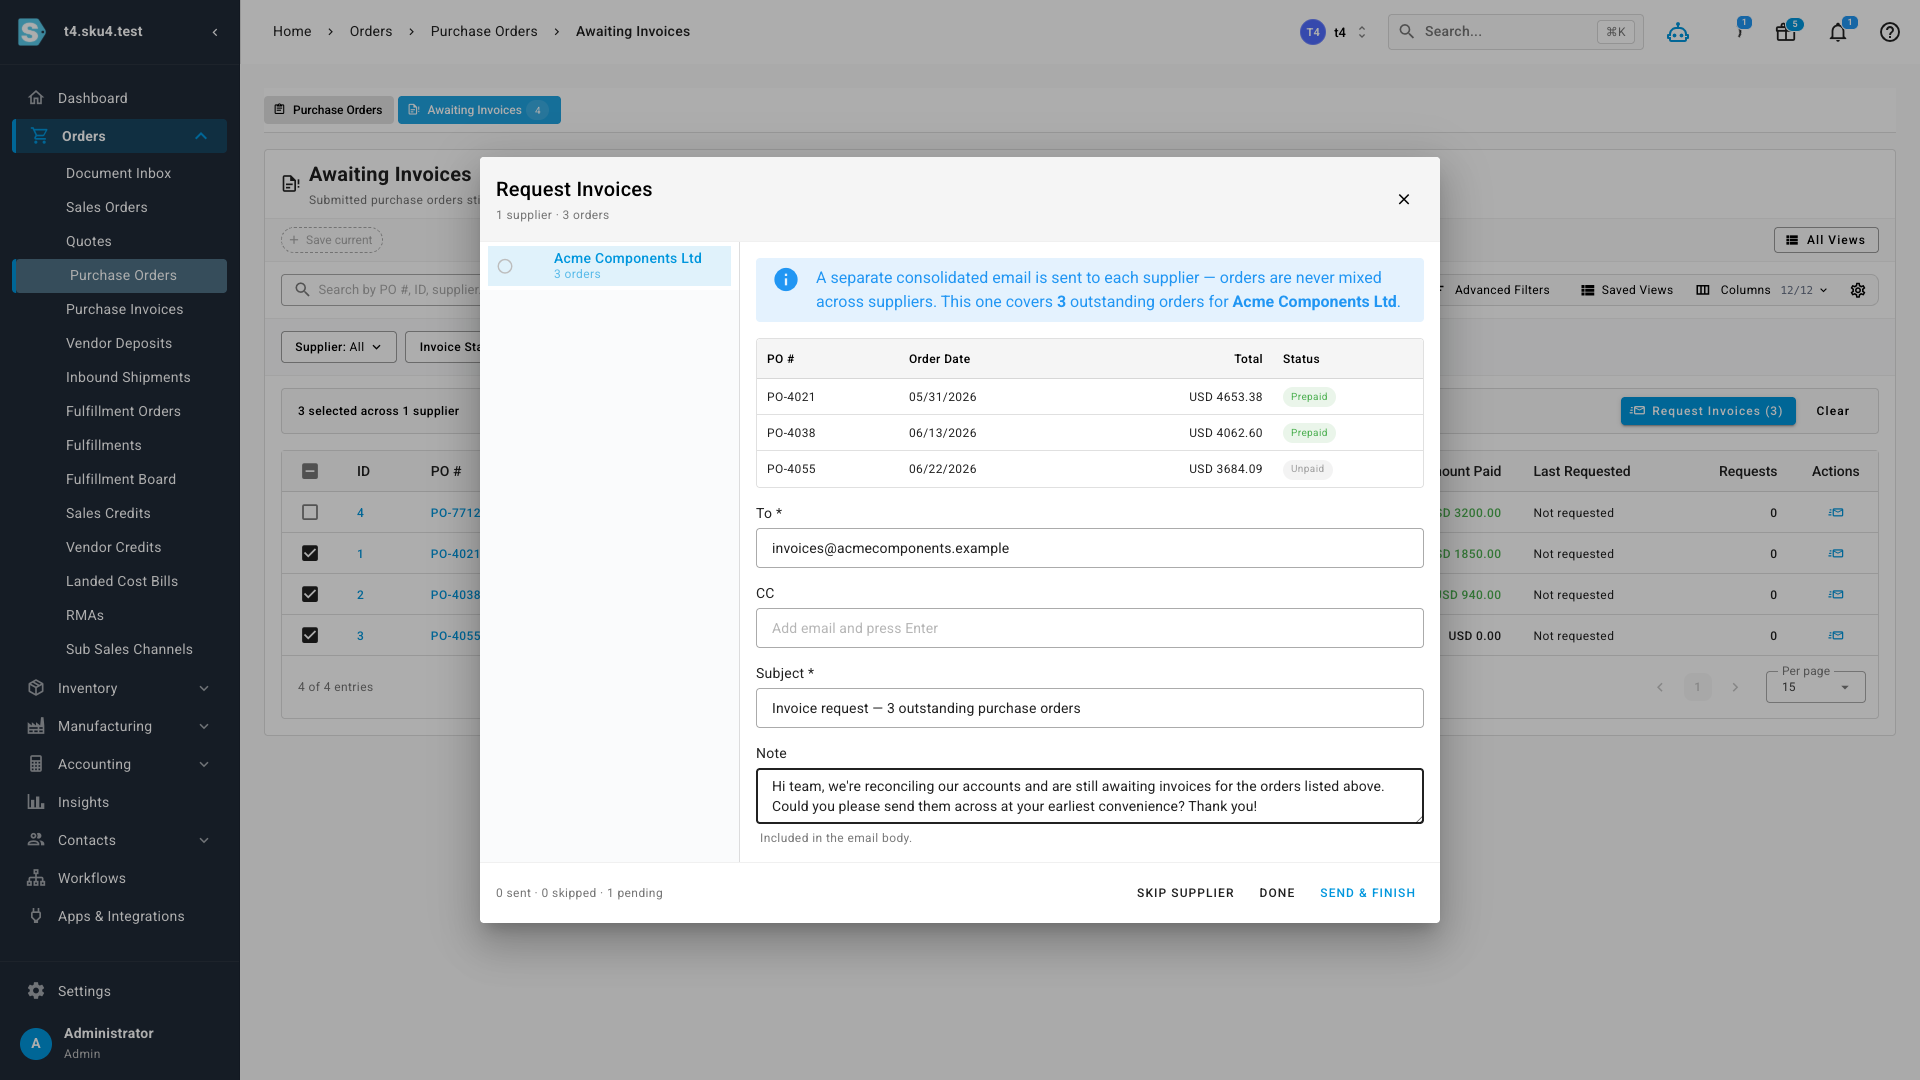Expand the Manufacturing menu section
The image size is (1920, 1080).
click(204, 726)
